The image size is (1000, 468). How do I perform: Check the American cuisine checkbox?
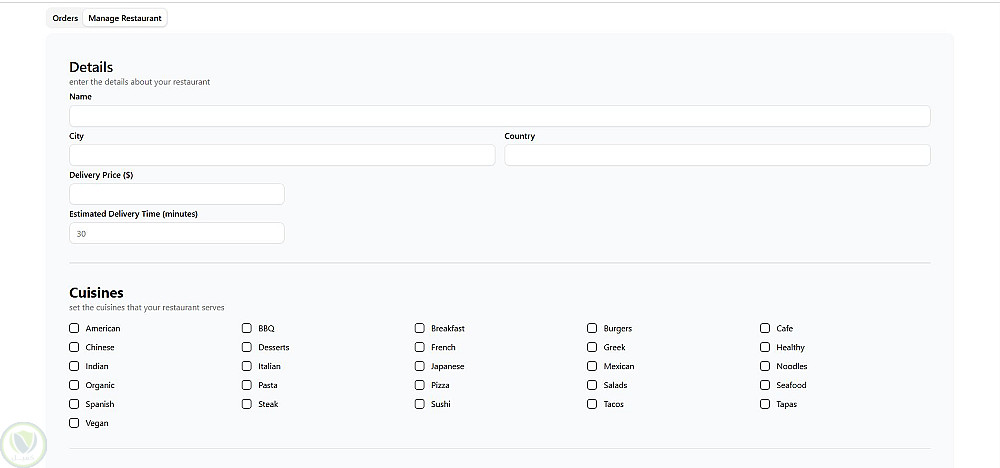pyautogui.click(x=74, y=328)
